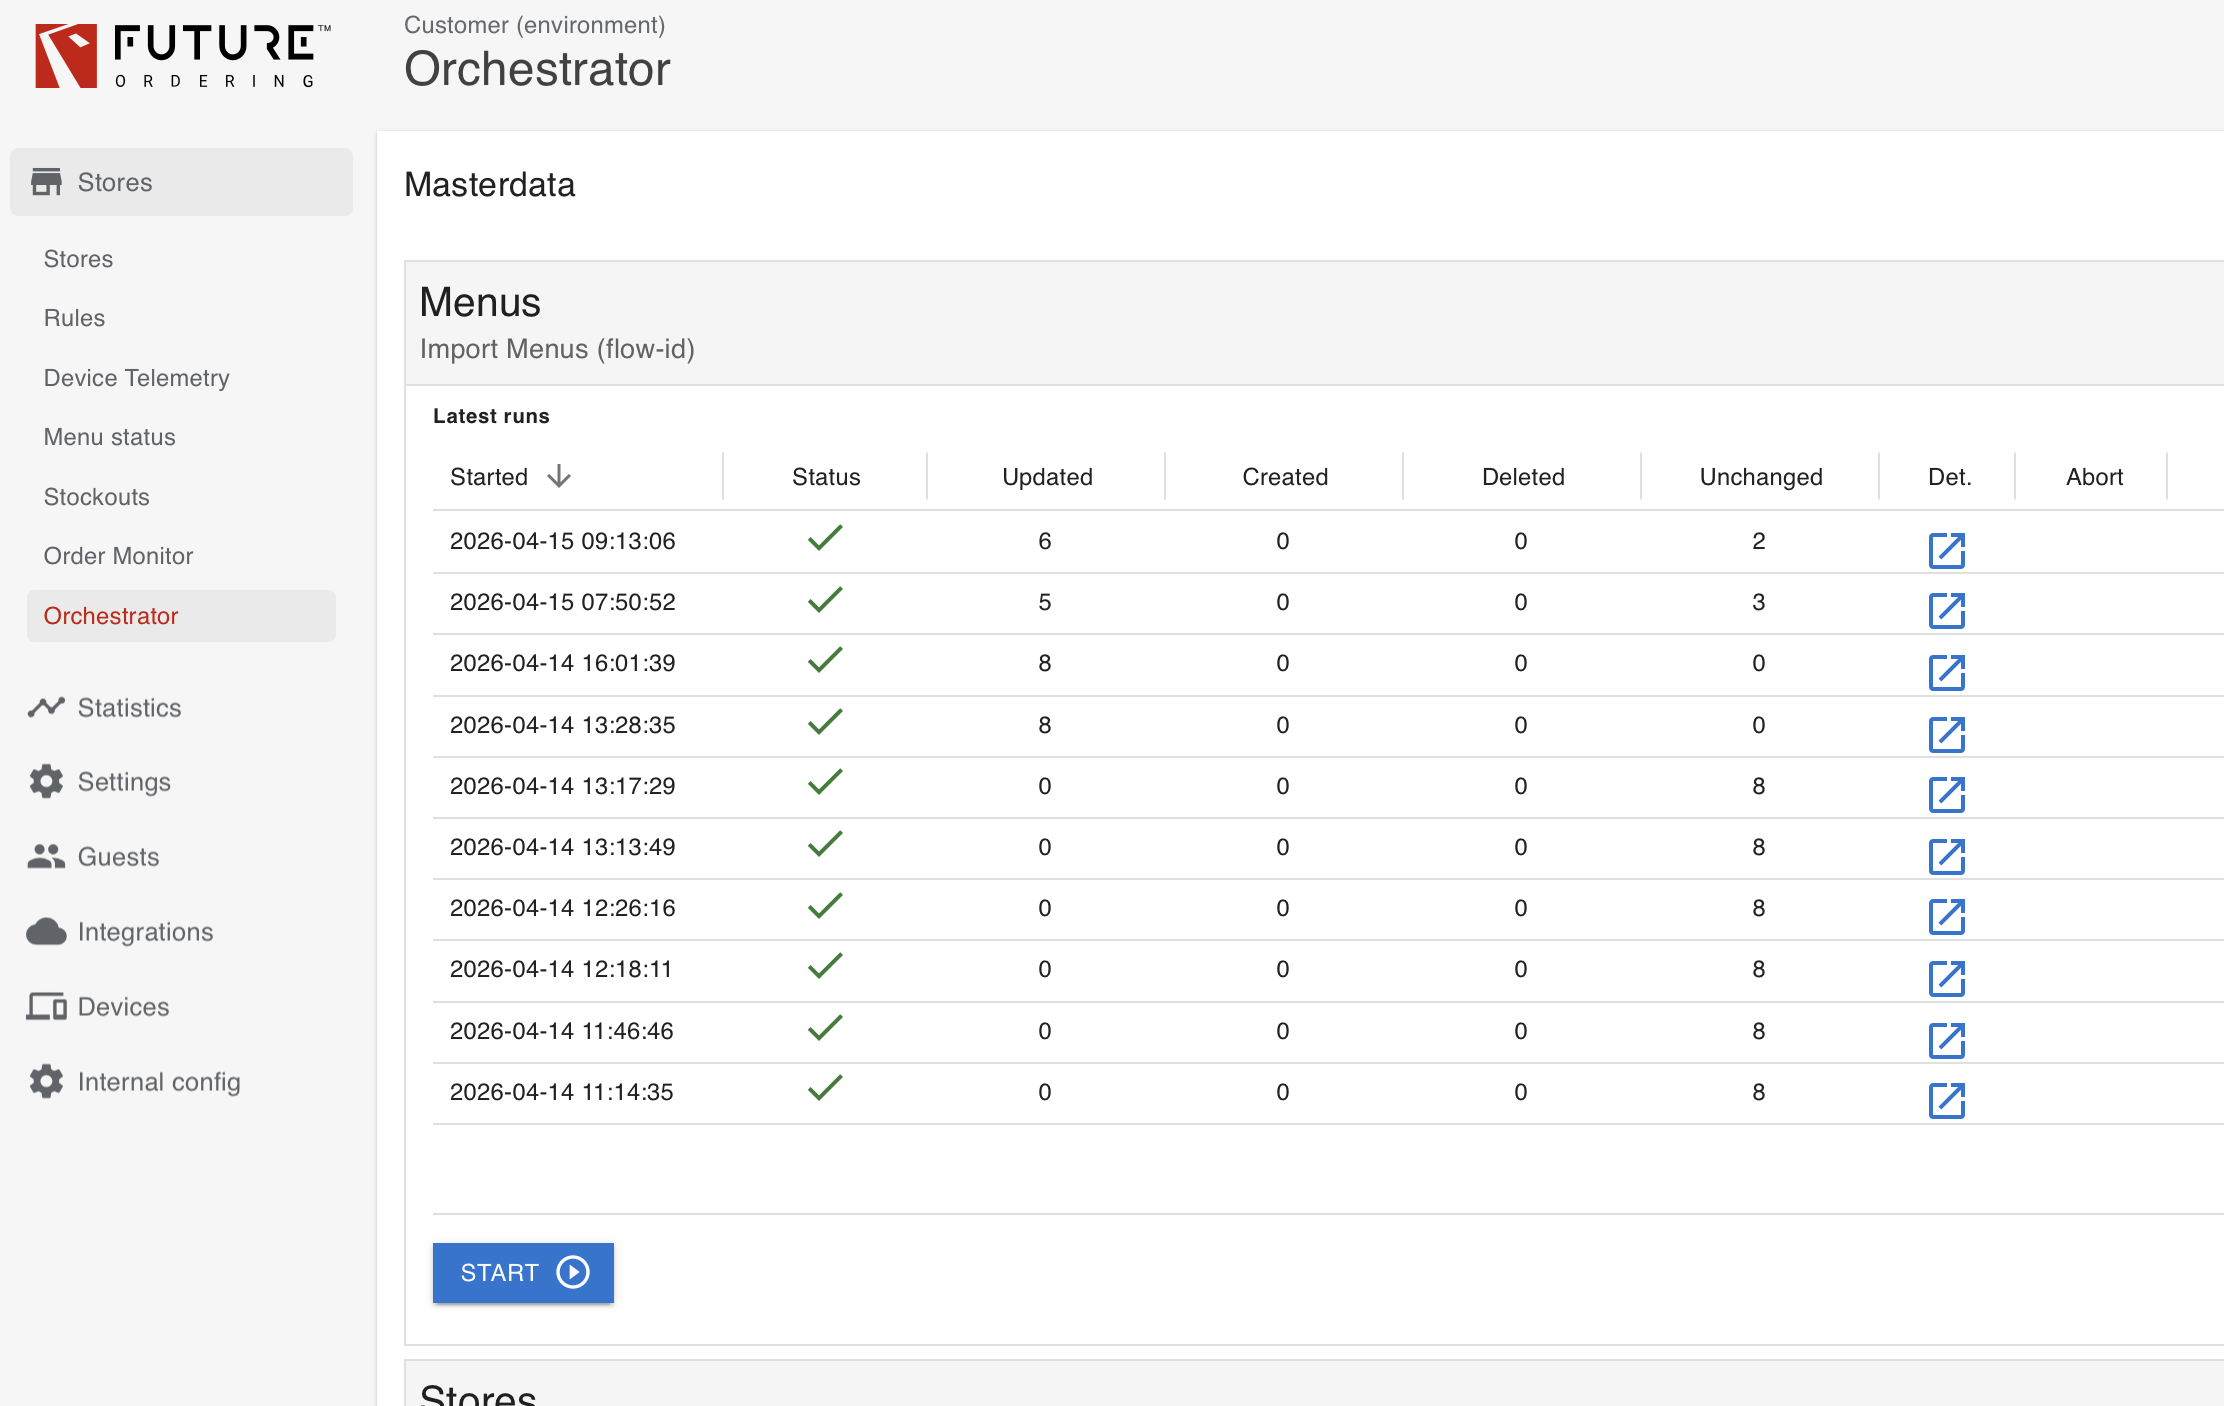This screenshot has height=1406, width=2224.
Task: Click the storefront icon beside the Stores section header
Action: 46,182
